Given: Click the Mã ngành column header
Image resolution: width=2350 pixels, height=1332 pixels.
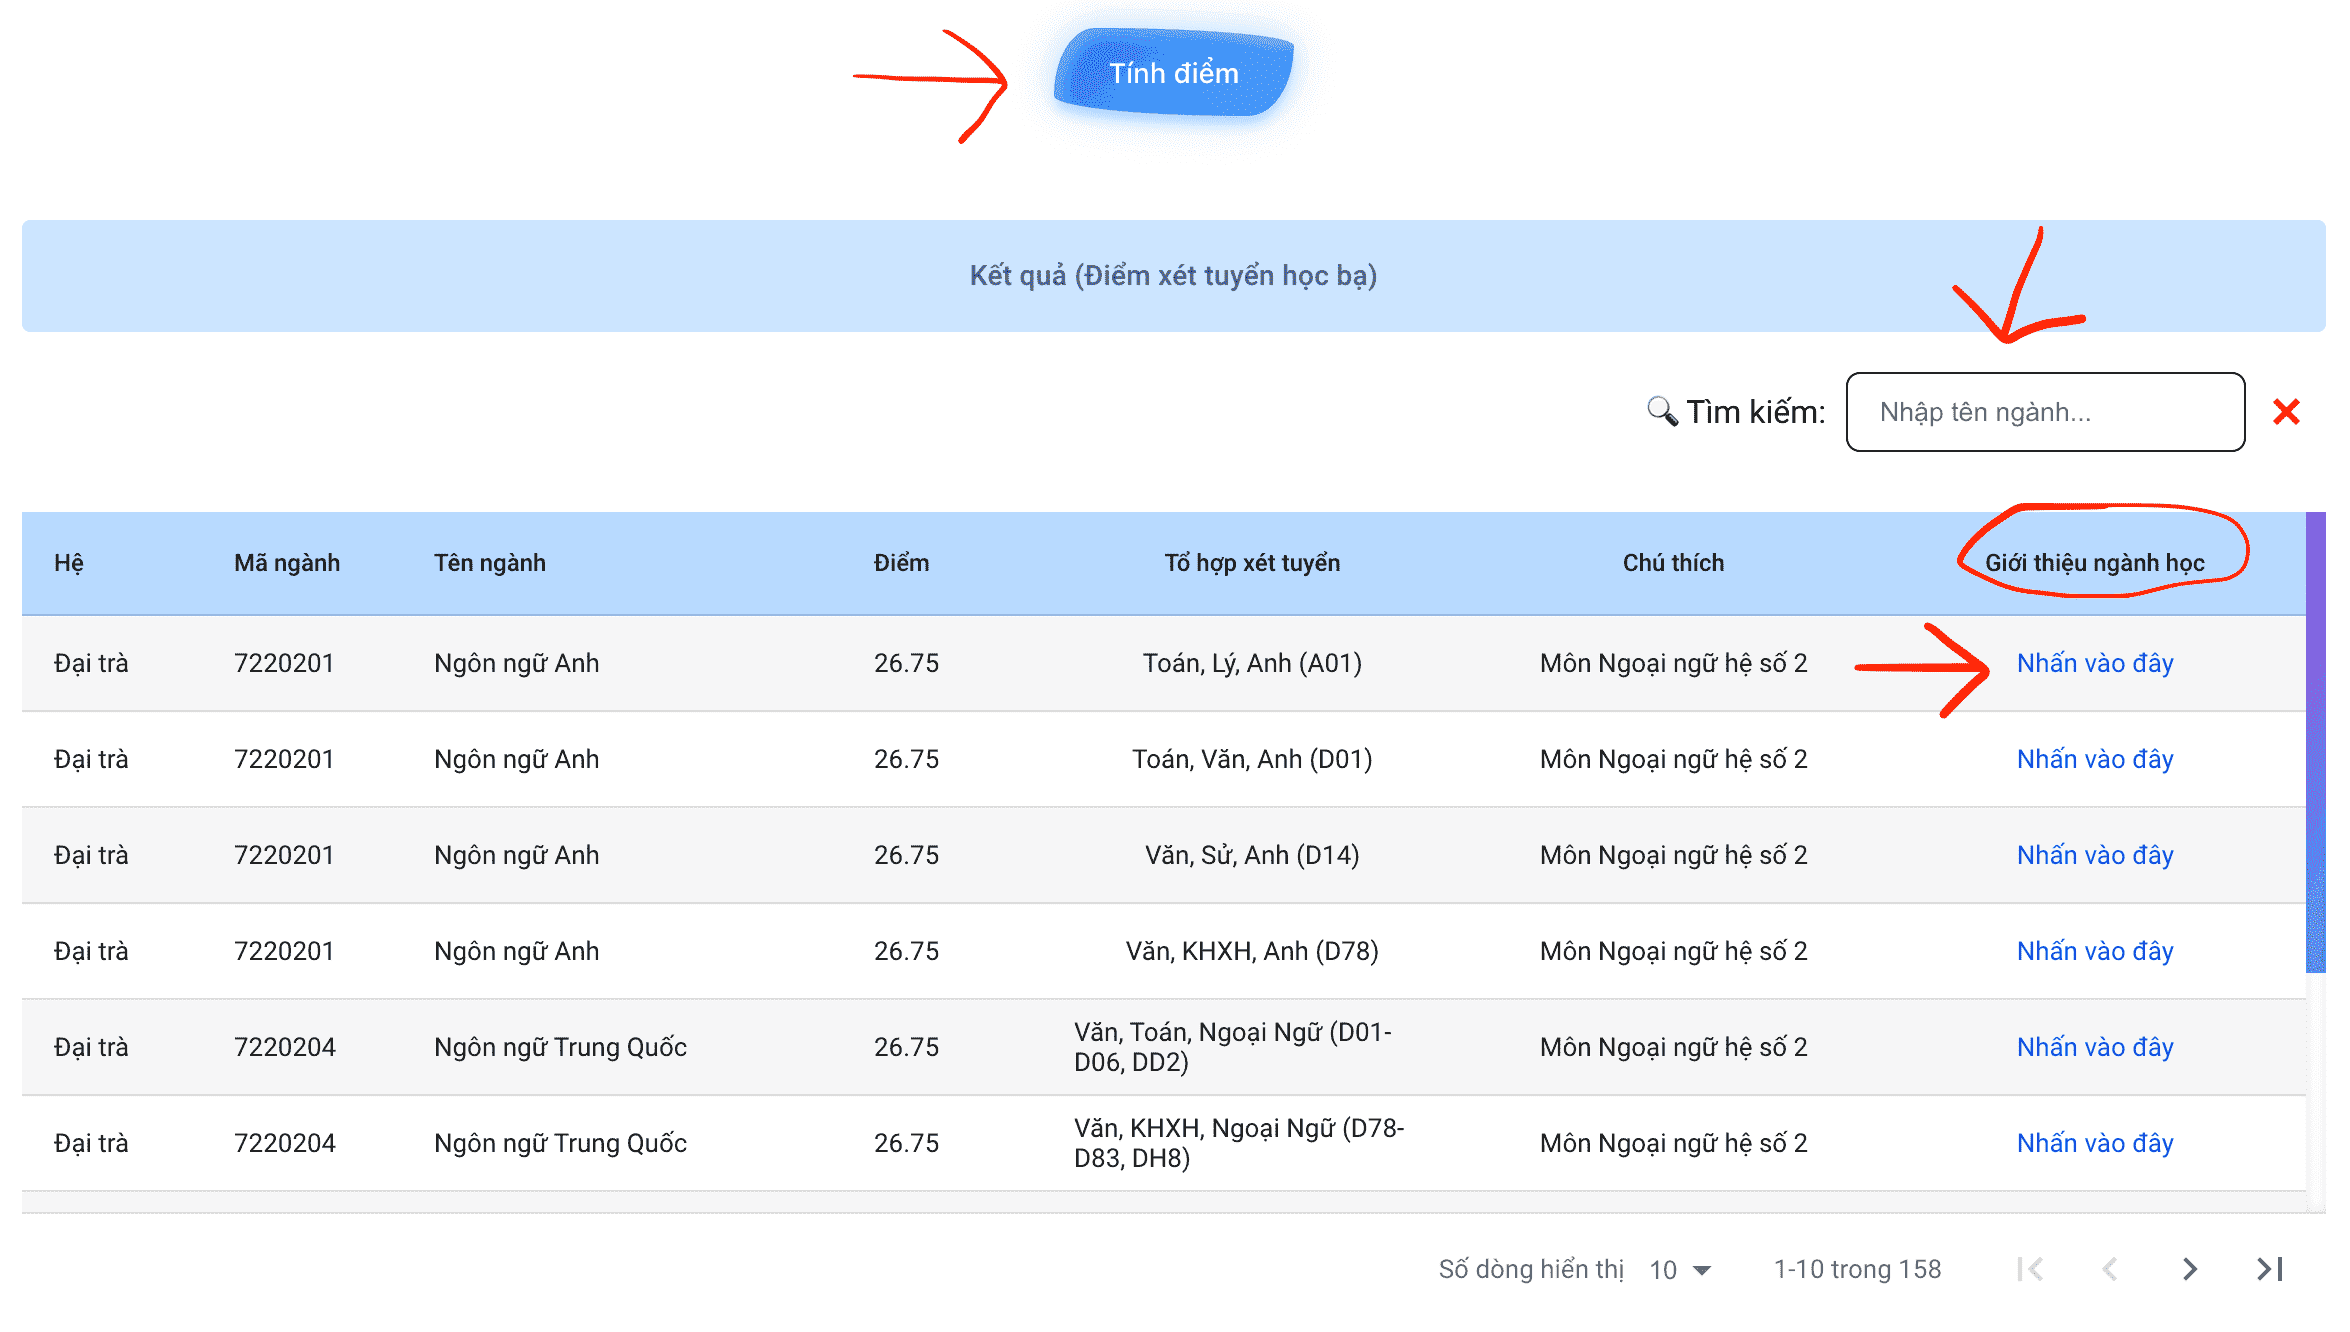Looking at the screenshot, I should tap(287, 563).
